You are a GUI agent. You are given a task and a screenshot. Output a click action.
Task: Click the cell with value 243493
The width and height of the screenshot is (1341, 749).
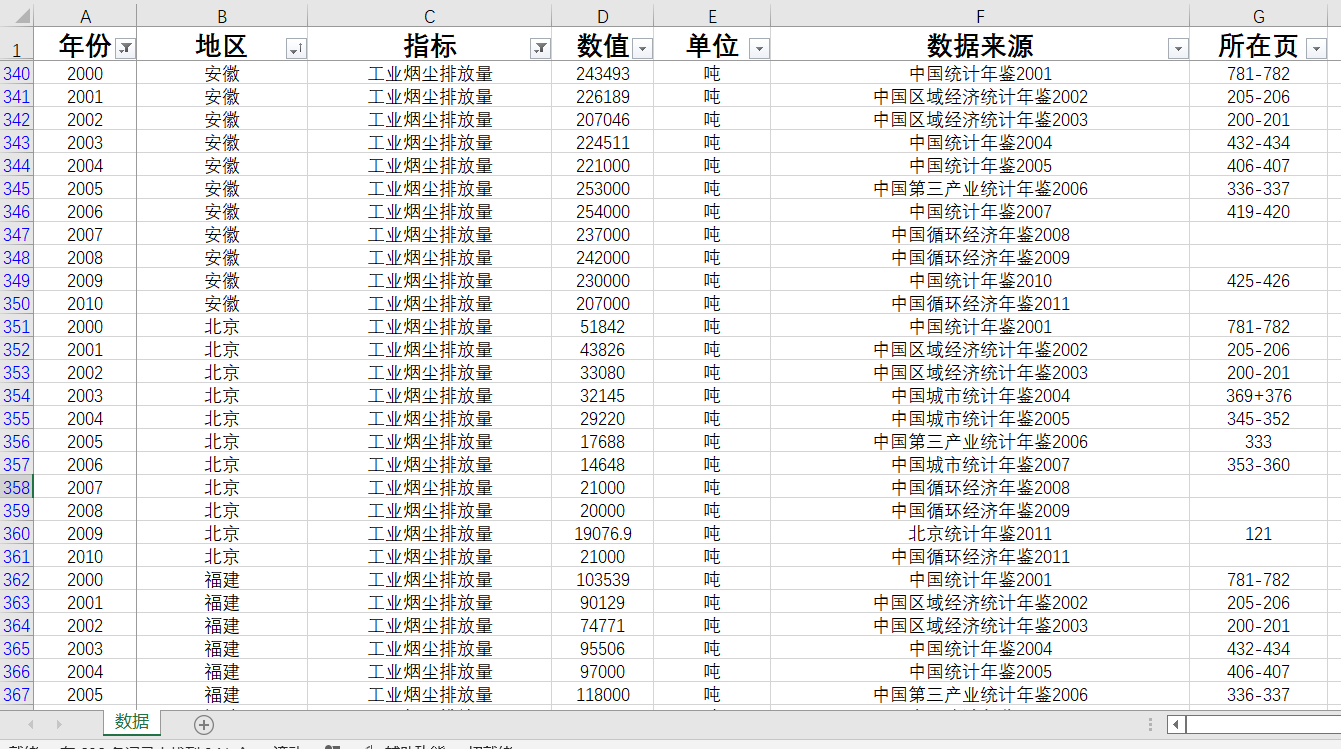click(603, 74)
